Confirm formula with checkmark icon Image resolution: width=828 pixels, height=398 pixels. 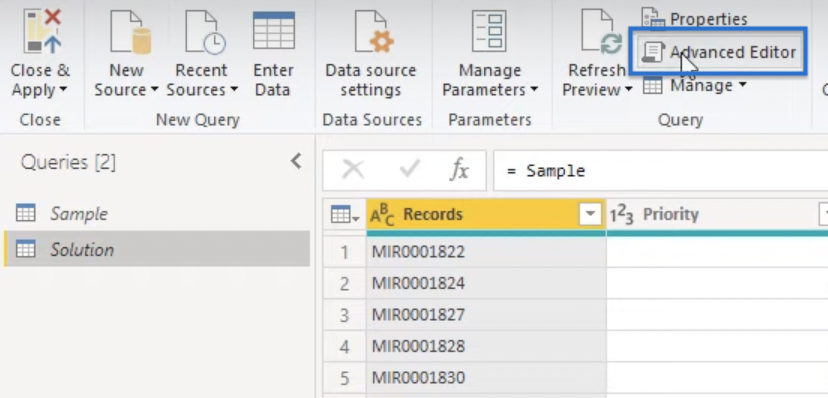click(x=410, y=169)
